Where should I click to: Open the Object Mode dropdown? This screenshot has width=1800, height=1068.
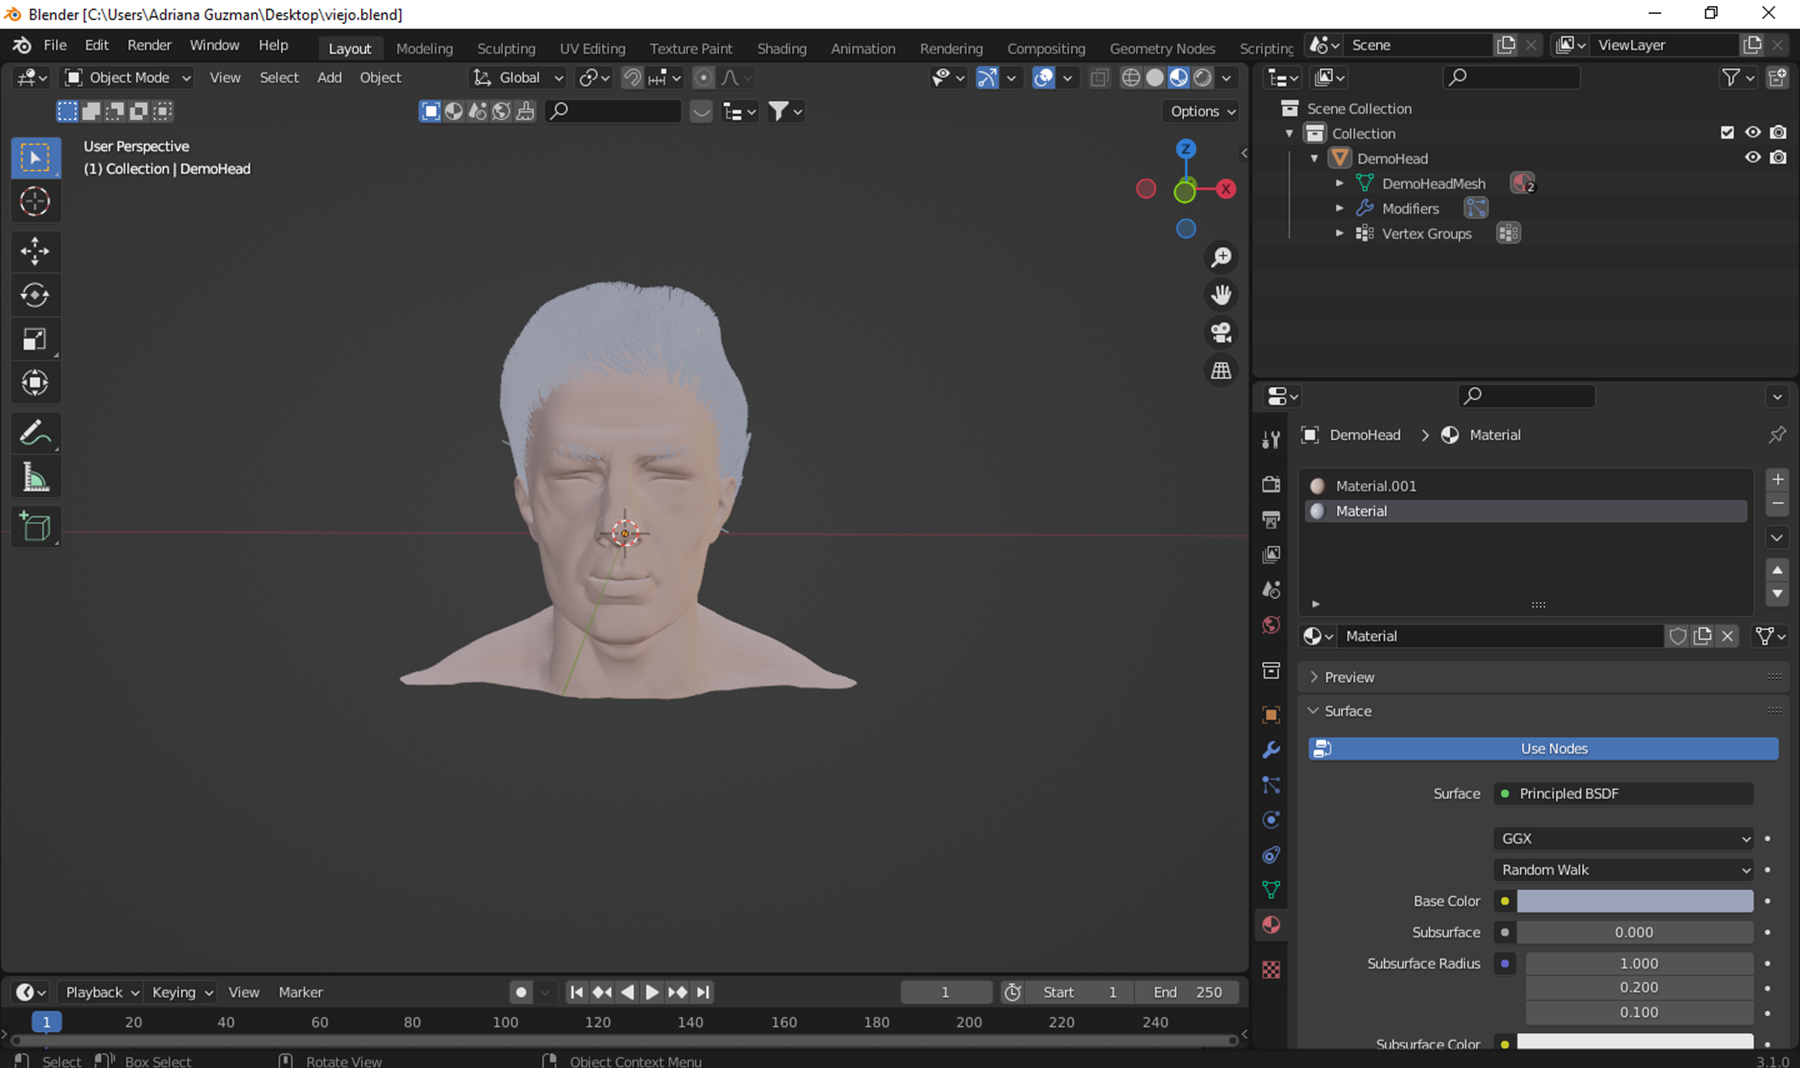[x=127, y=77]
